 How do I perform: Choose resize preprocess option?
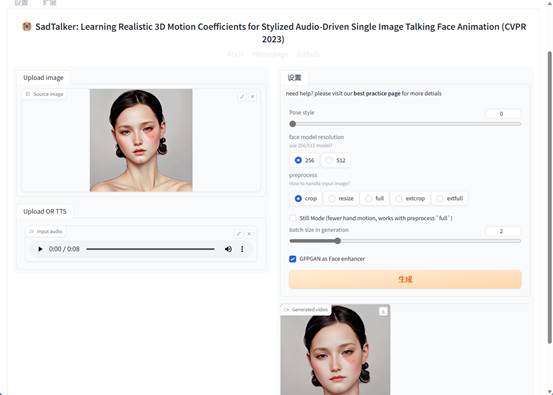(341, 198)
